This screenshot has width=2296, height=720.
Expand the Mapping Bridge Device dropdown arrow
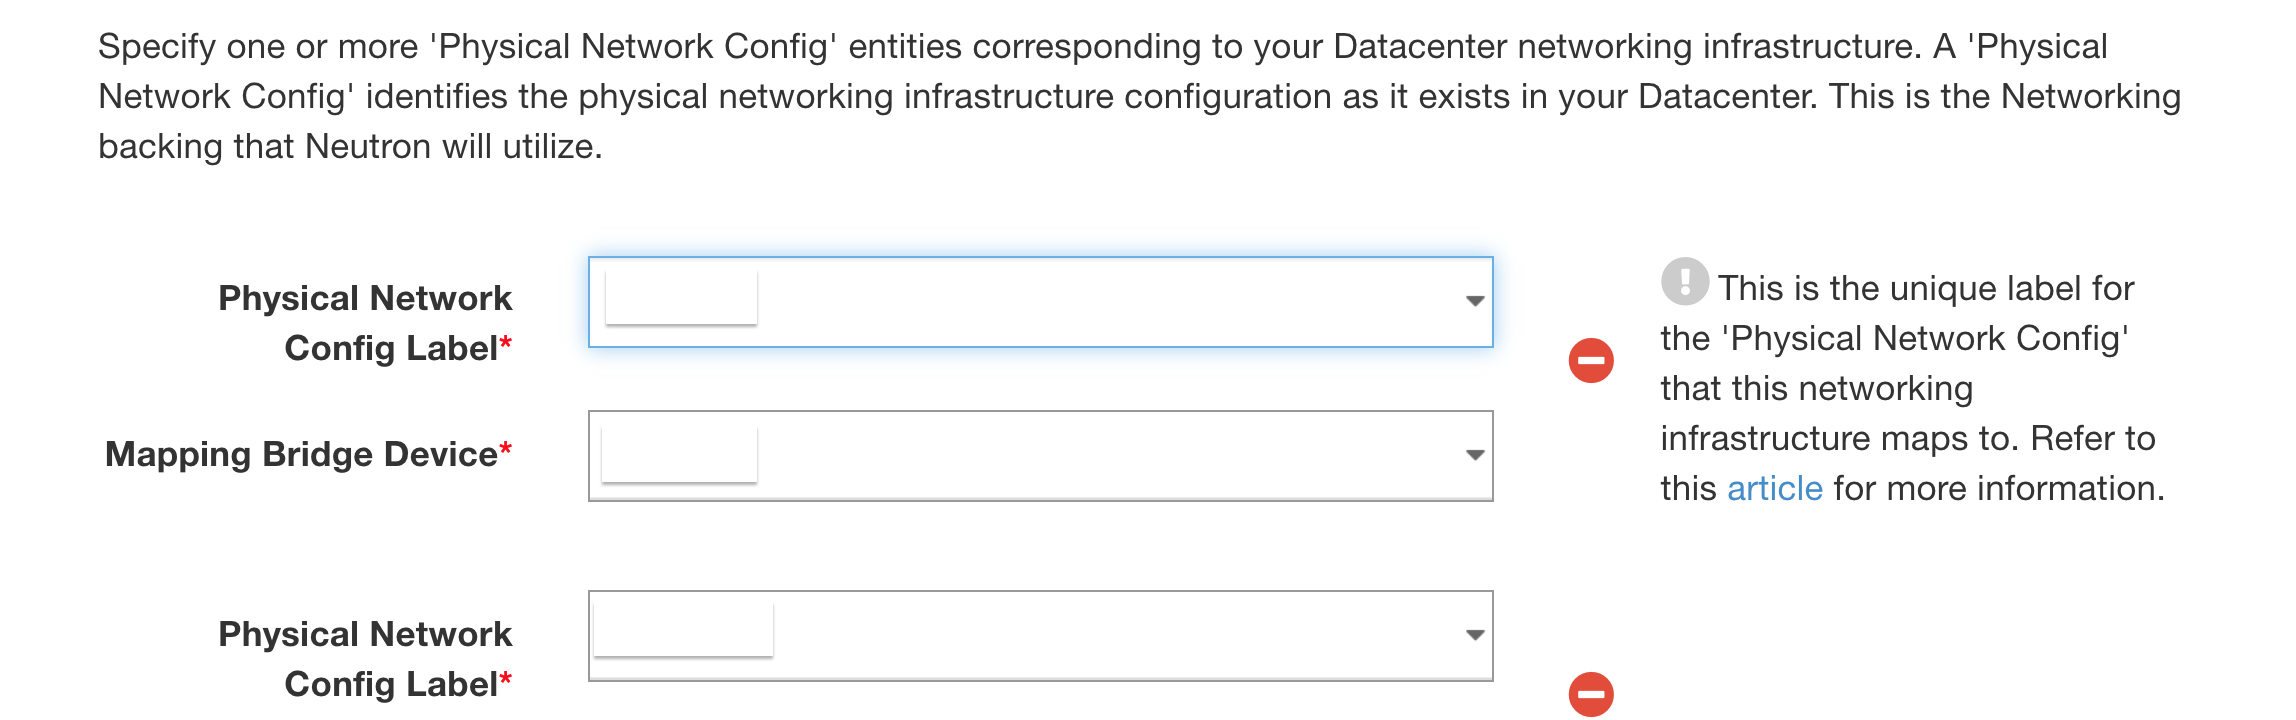pyautogui.click(x=1475, y=455)
